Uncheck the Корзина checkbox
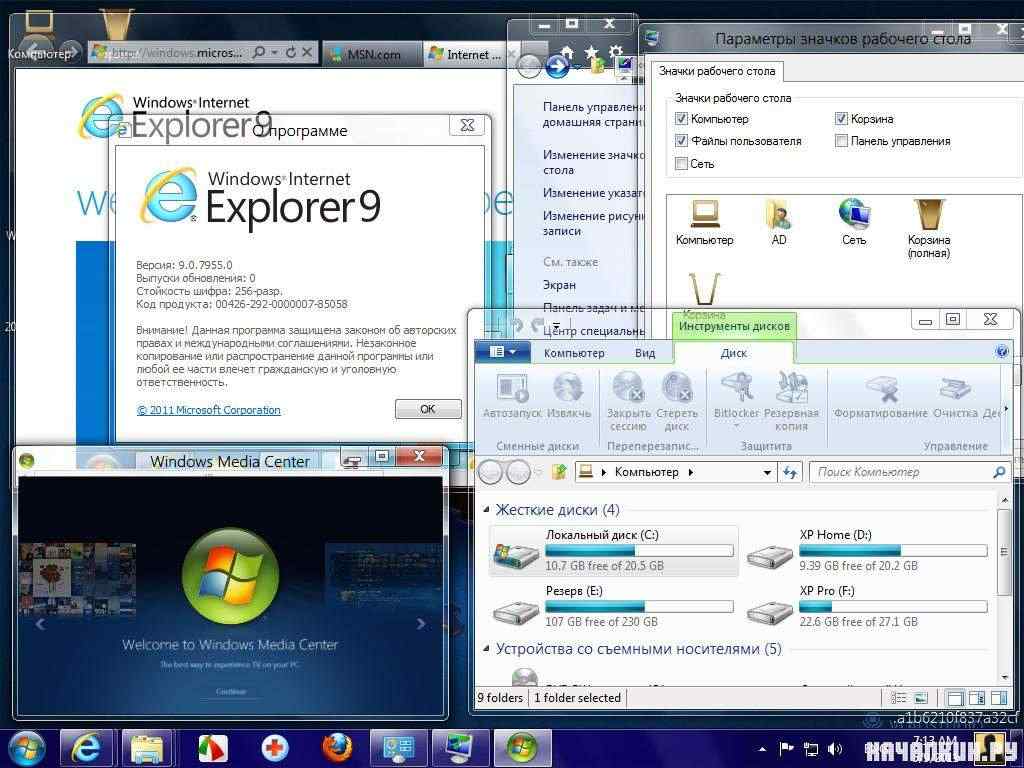Screen dimensions: 1024x768 coord(841,119)
